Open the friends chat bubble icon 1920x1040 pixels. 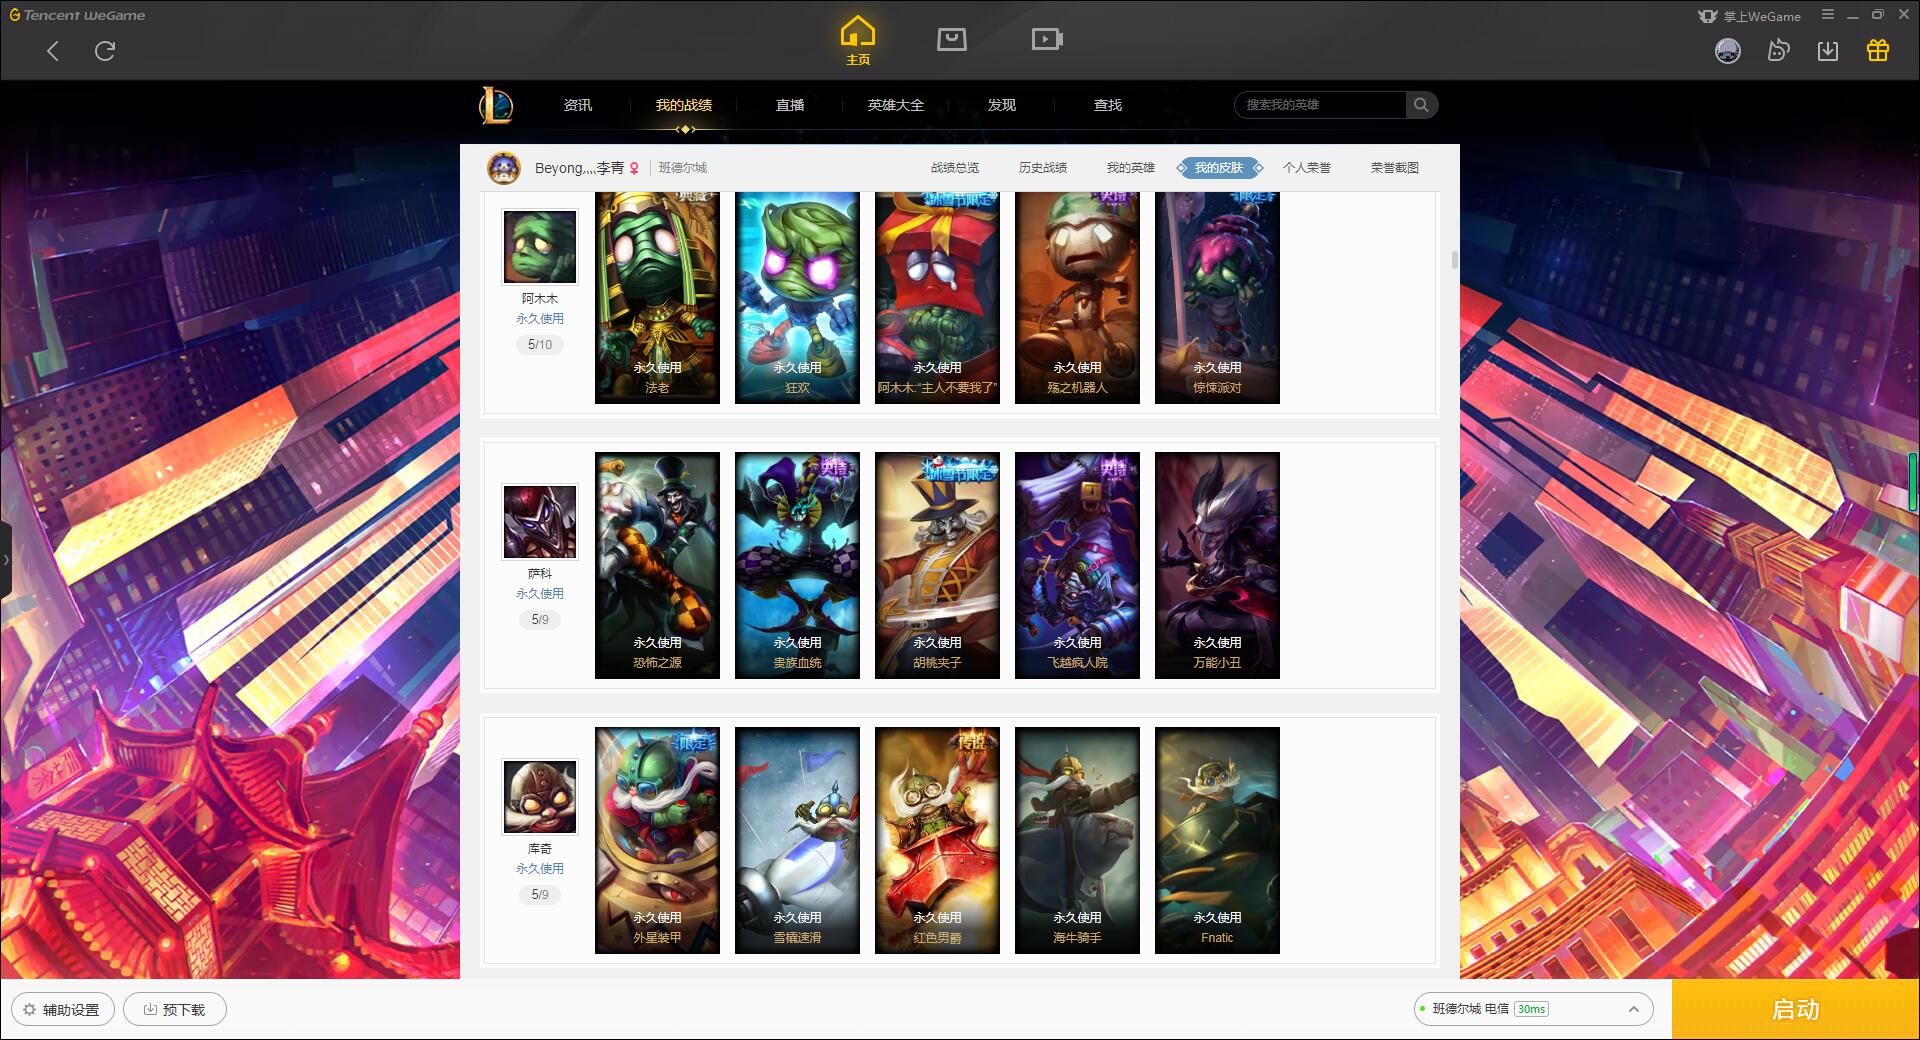click(1778, 50)
